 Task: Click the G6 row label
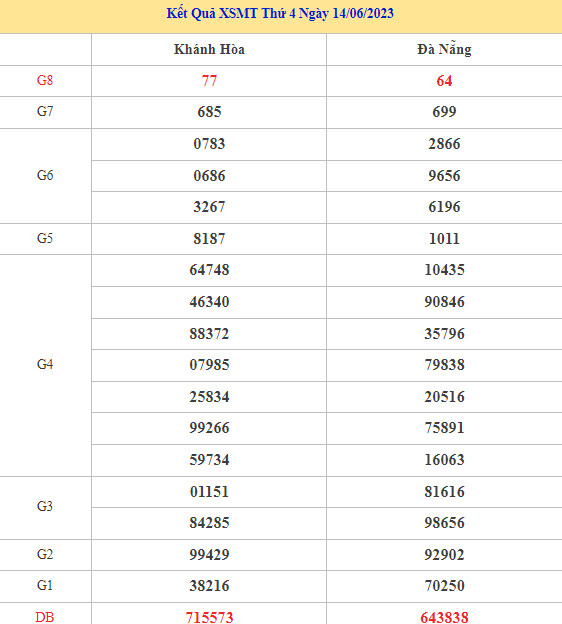click(x=45, y=176)
